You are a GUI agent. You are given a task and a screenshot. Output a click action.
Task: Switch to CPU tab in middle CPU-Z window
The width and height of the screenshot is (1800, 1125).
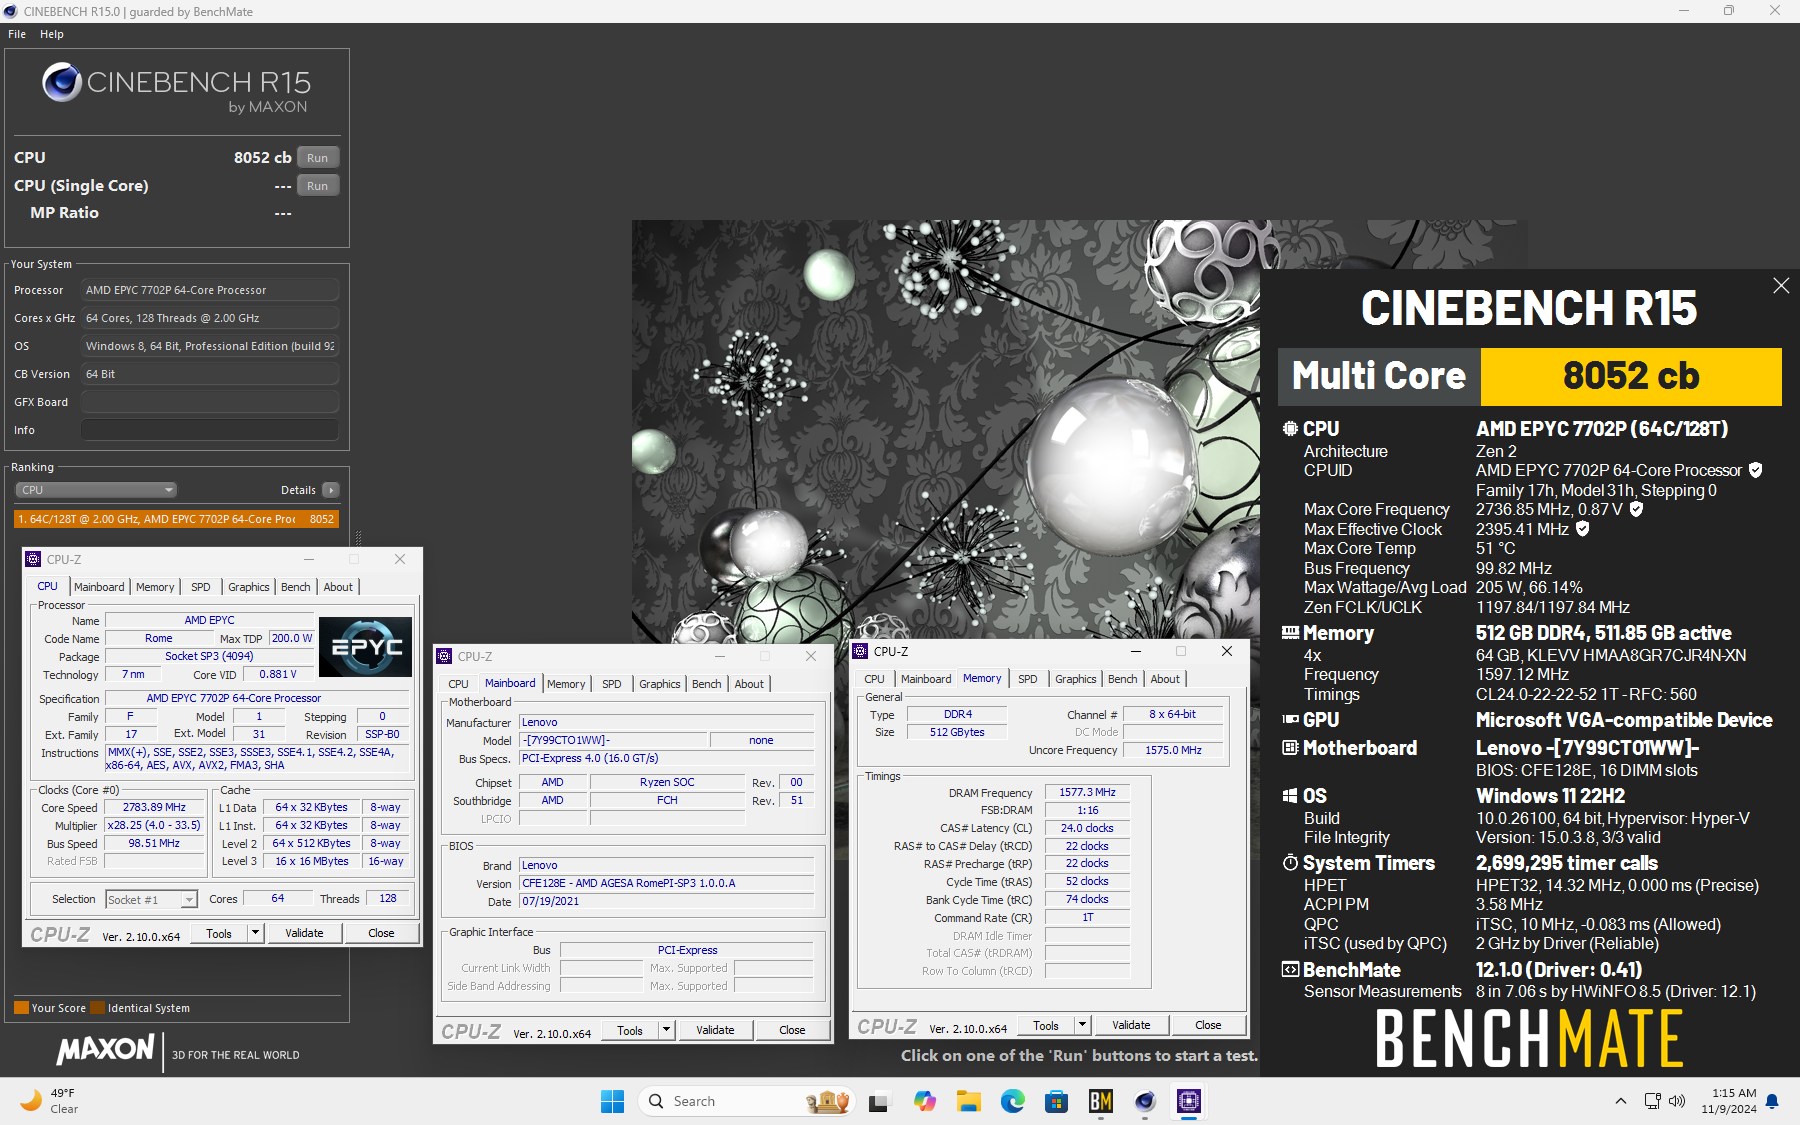point(458,684)
